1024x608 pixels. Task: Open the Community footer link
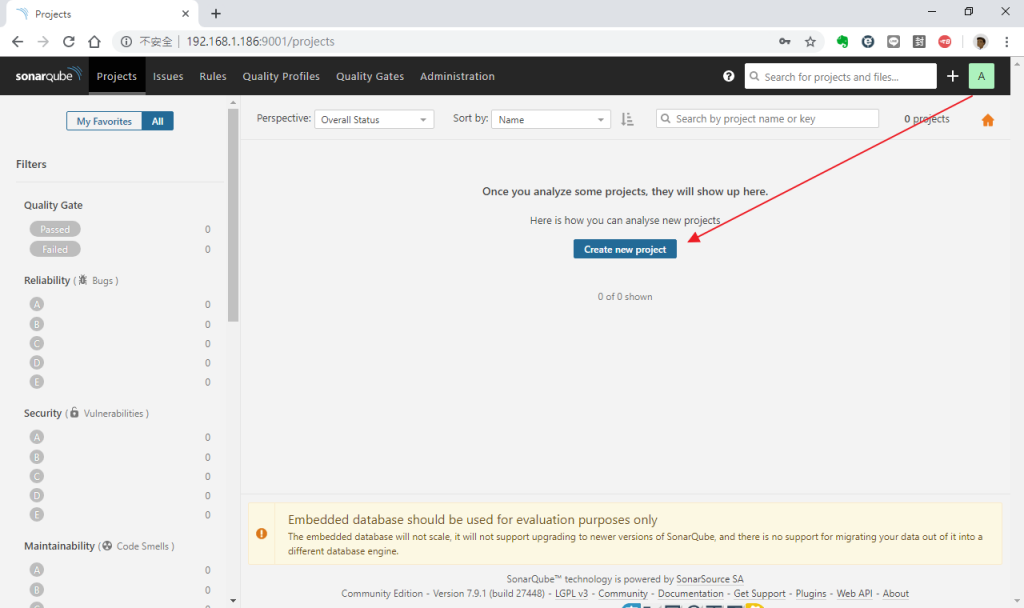tap(623, 594)
